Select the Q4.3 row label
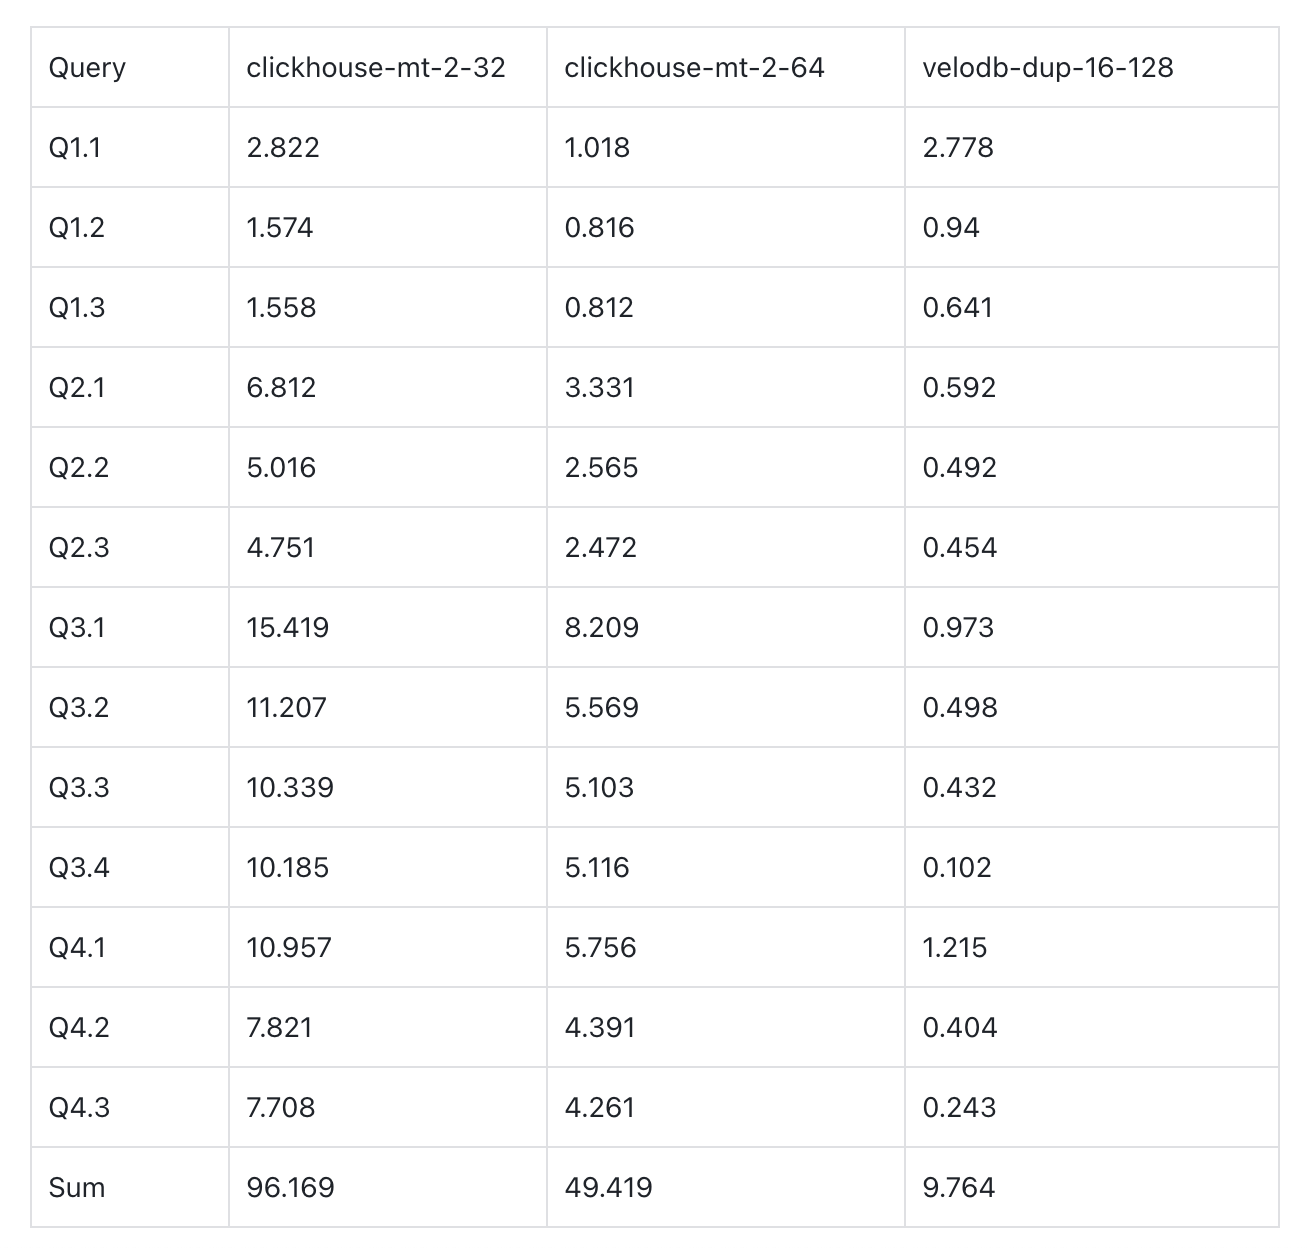Screen dimensions: 1308x1248 click(x=79, y=1108)
